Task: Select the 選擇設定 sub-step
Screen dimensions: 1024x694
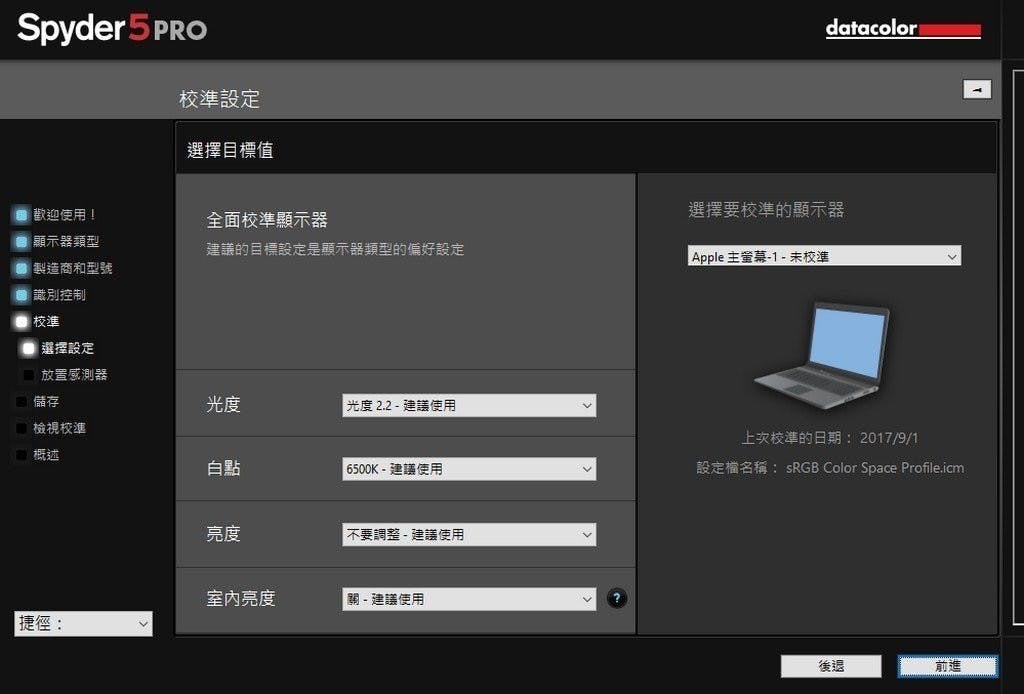Action: 67,349
